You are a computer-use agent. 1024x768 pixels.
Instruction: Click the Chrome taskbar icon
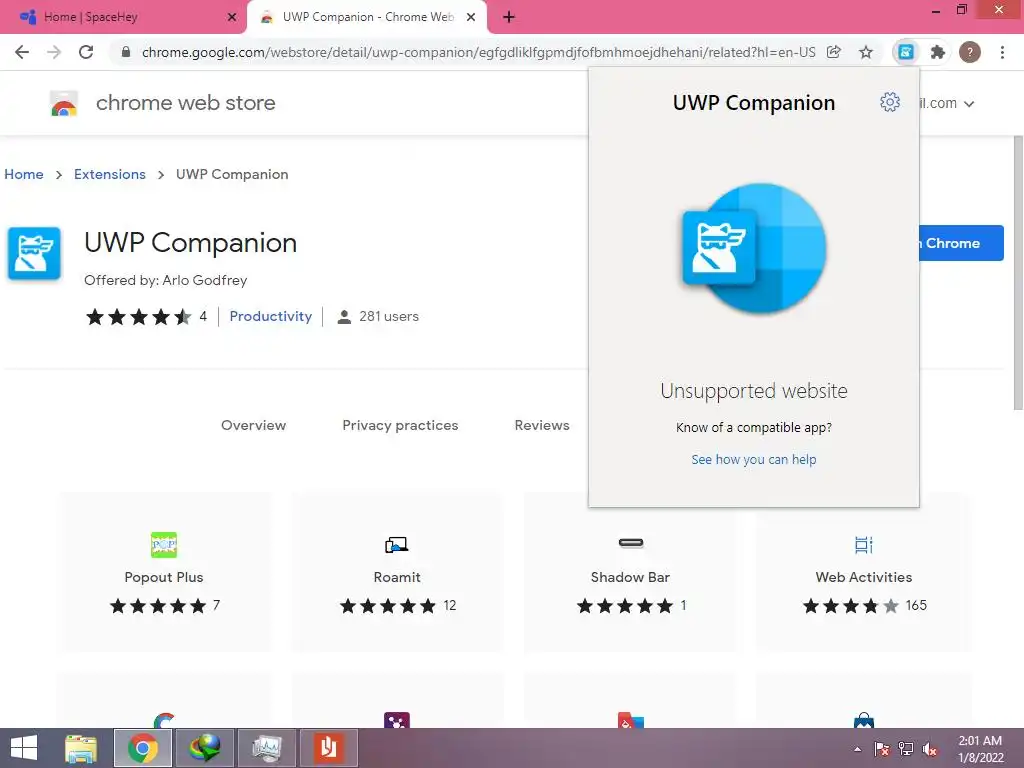143,748
